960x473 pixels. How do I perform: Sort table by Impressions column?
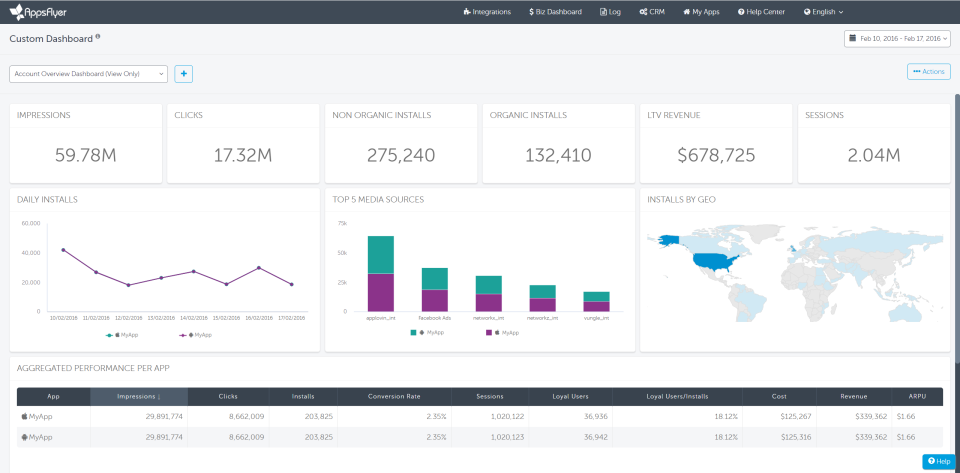[x=138, y=397]
